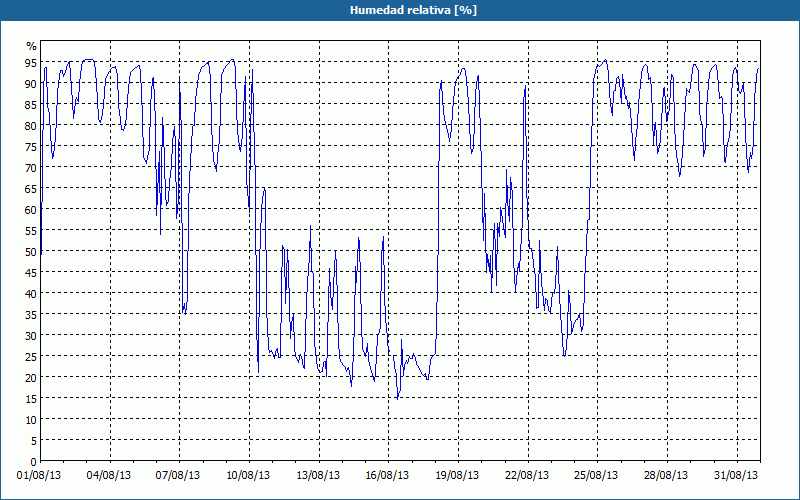The width and height of the screenshot is (800, 500).
Task: Select the 04/08/13 date label
Action: [x=109, y=476]
